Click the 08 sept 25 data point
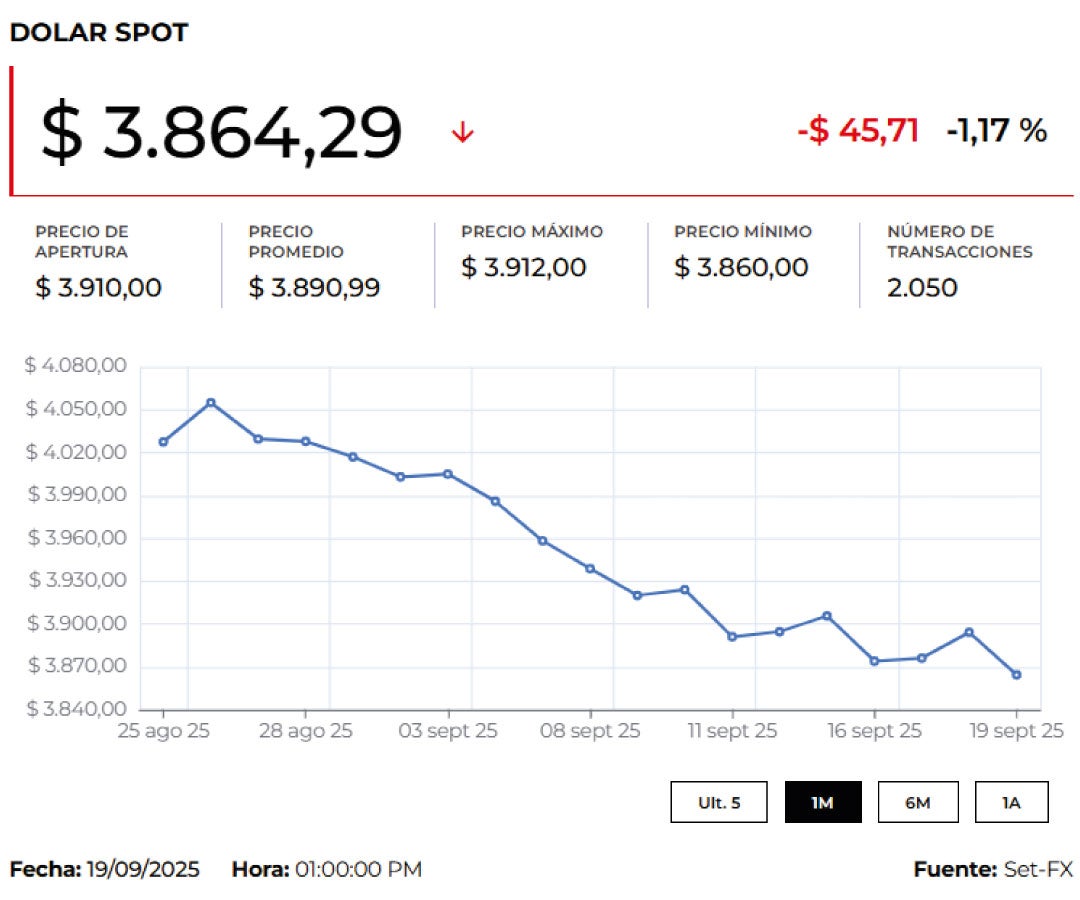 coord(590,569)
